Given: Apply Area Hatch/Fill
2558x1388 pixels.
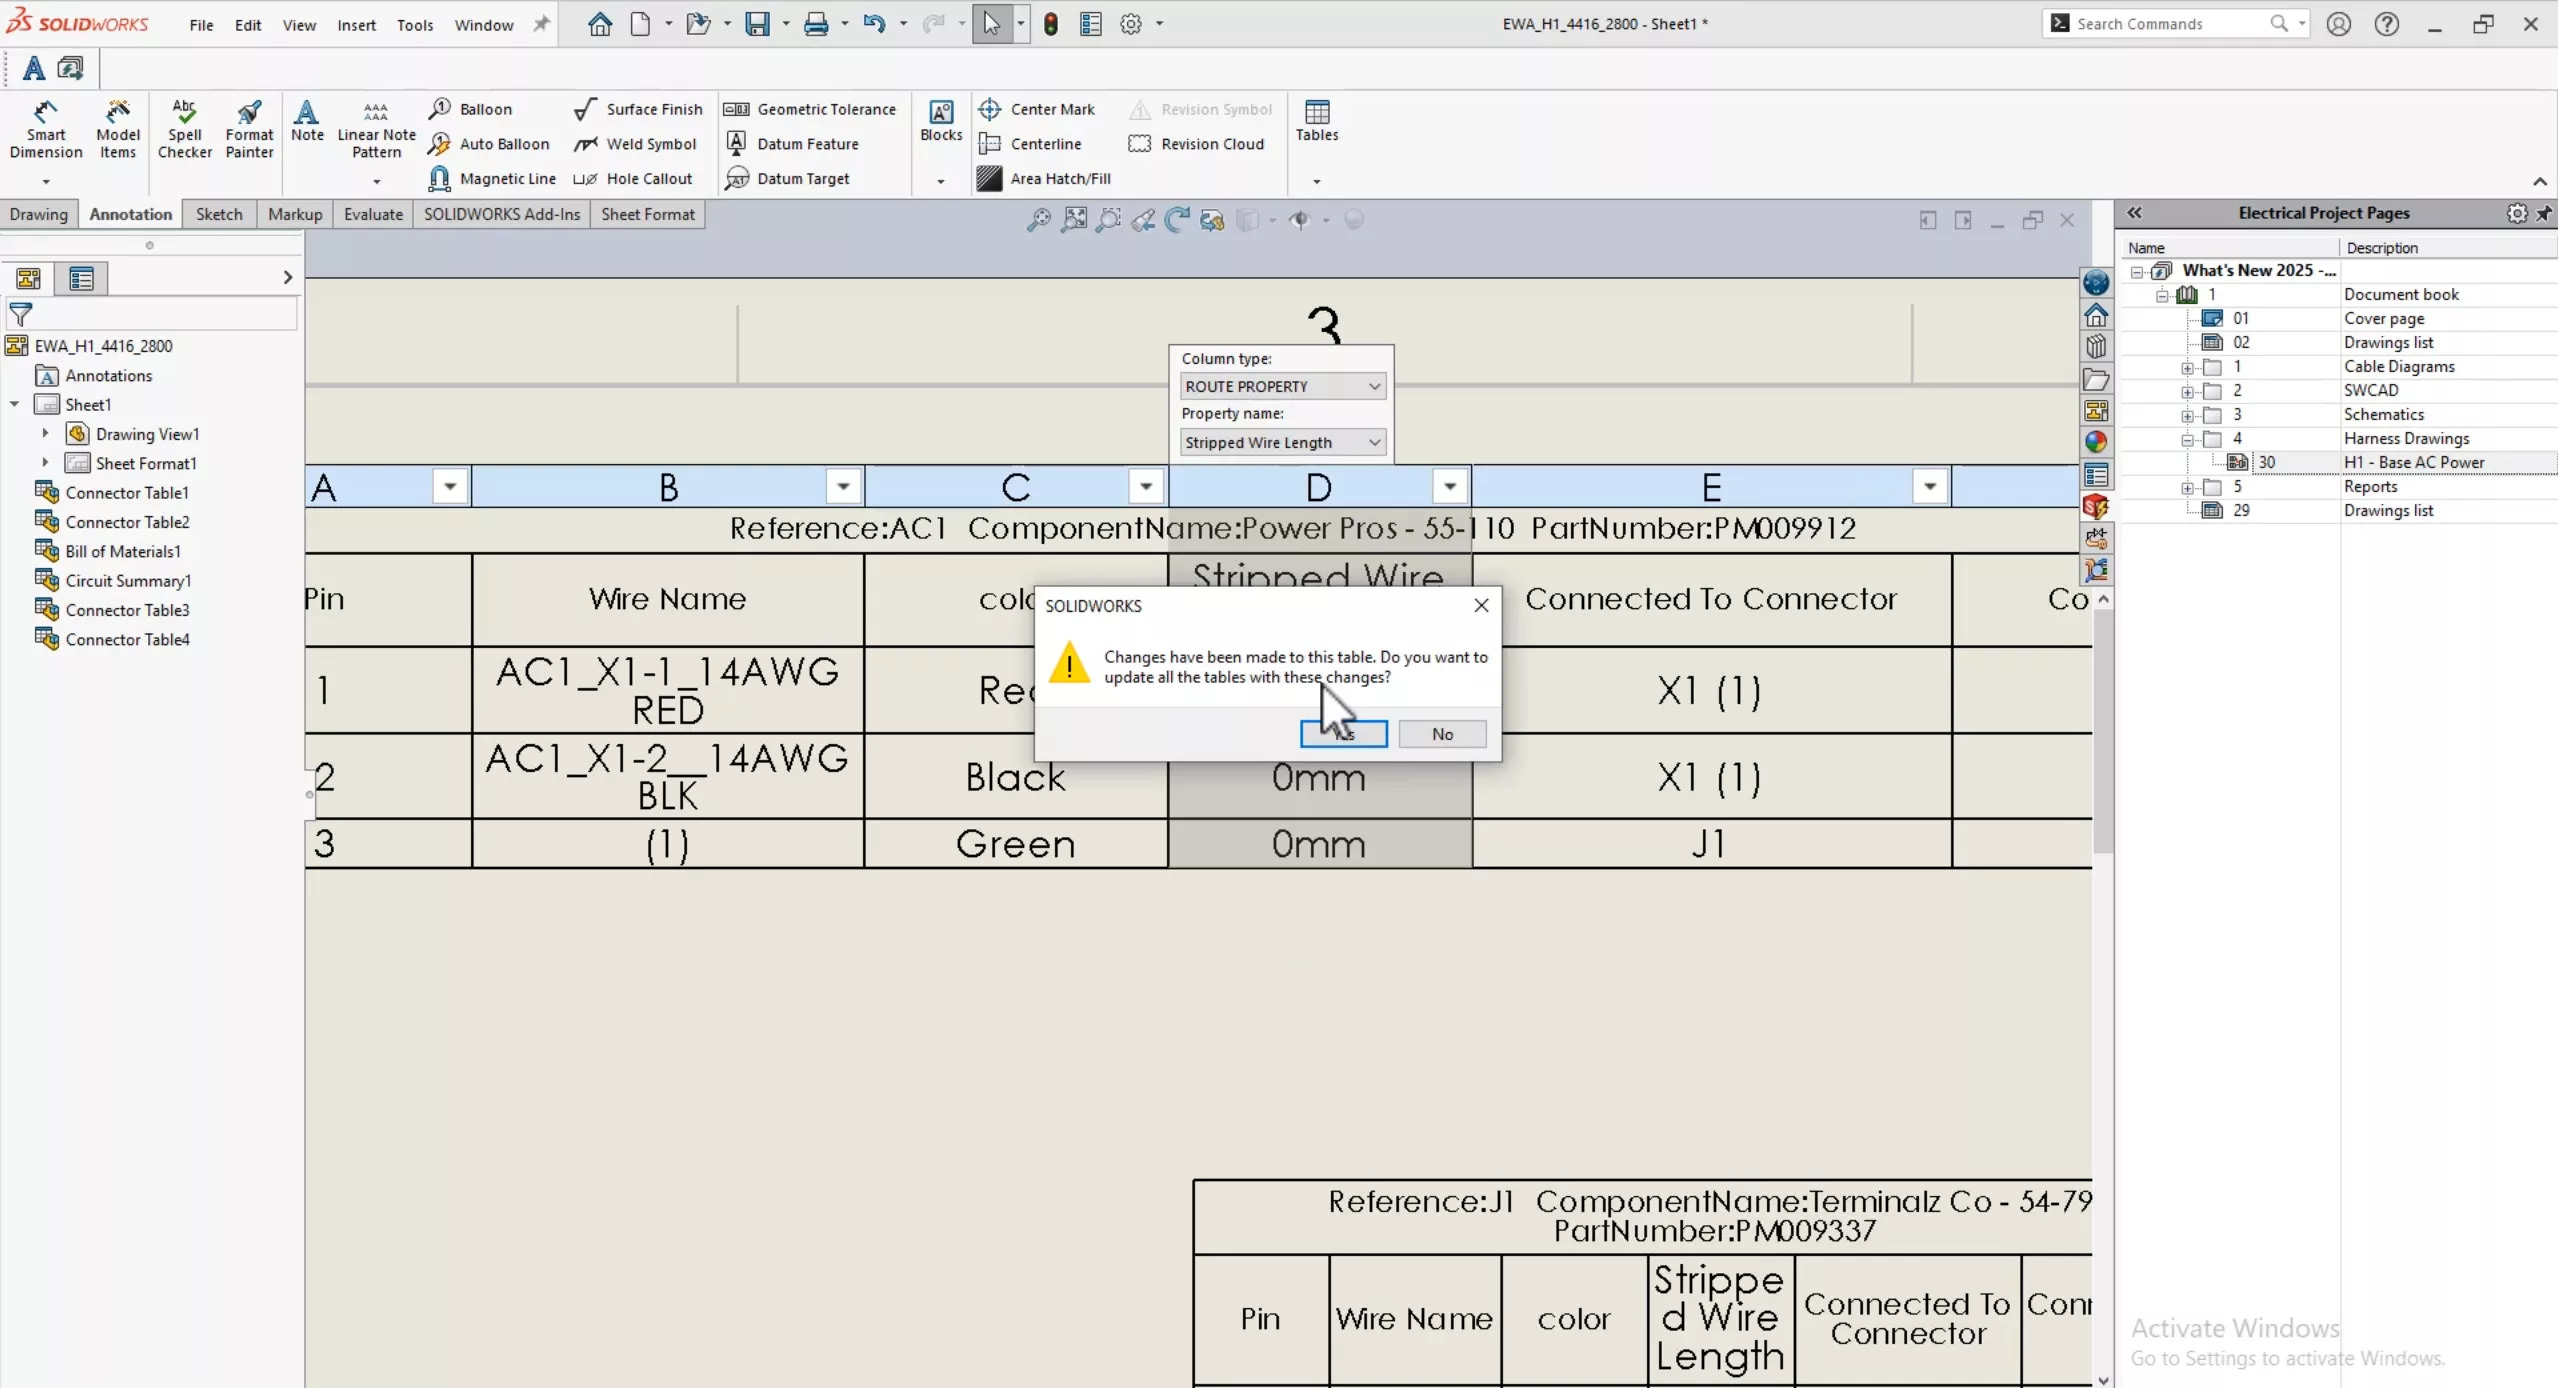Looking at the screenshot, I should [1044, 179].
